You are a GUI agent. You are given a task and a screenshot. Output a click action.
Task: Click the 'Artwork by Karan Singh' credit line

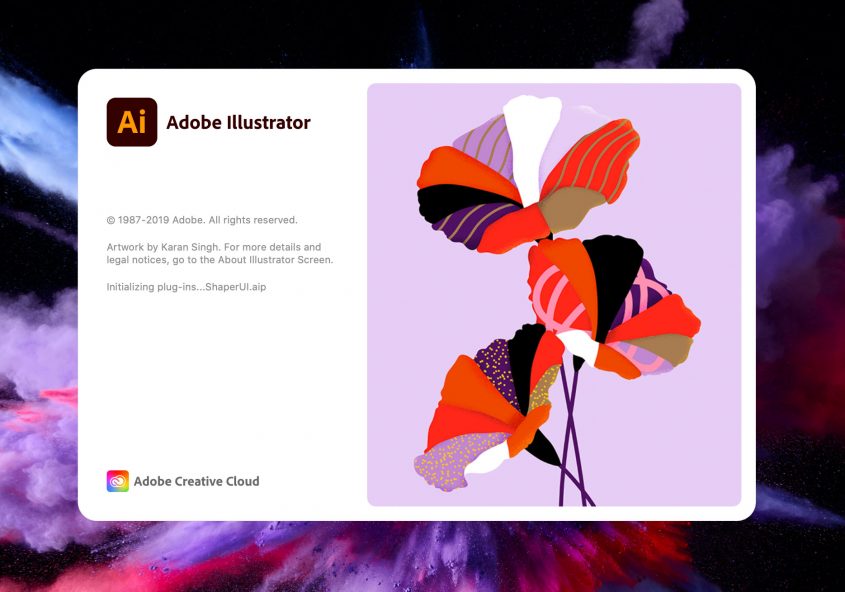213,247
